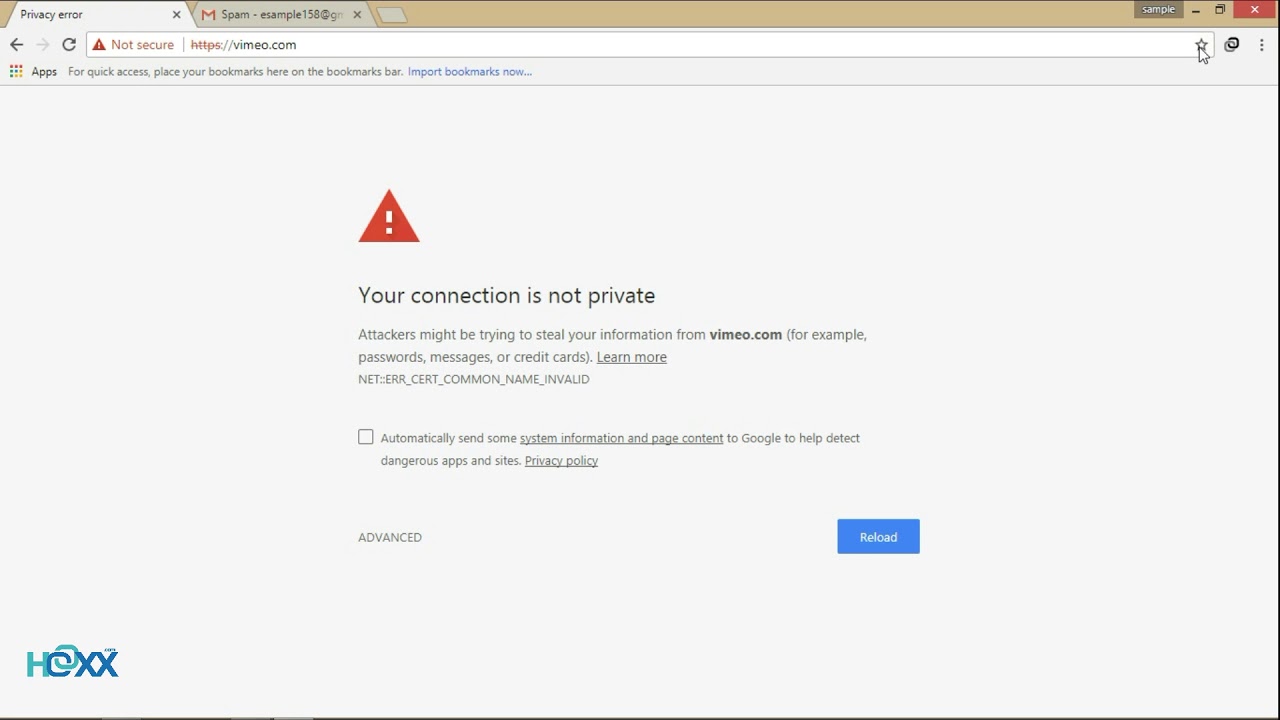Open the Apps grid shortcut
The width and height of the screenshot is (1280, 720).
[x=33, y=71]
